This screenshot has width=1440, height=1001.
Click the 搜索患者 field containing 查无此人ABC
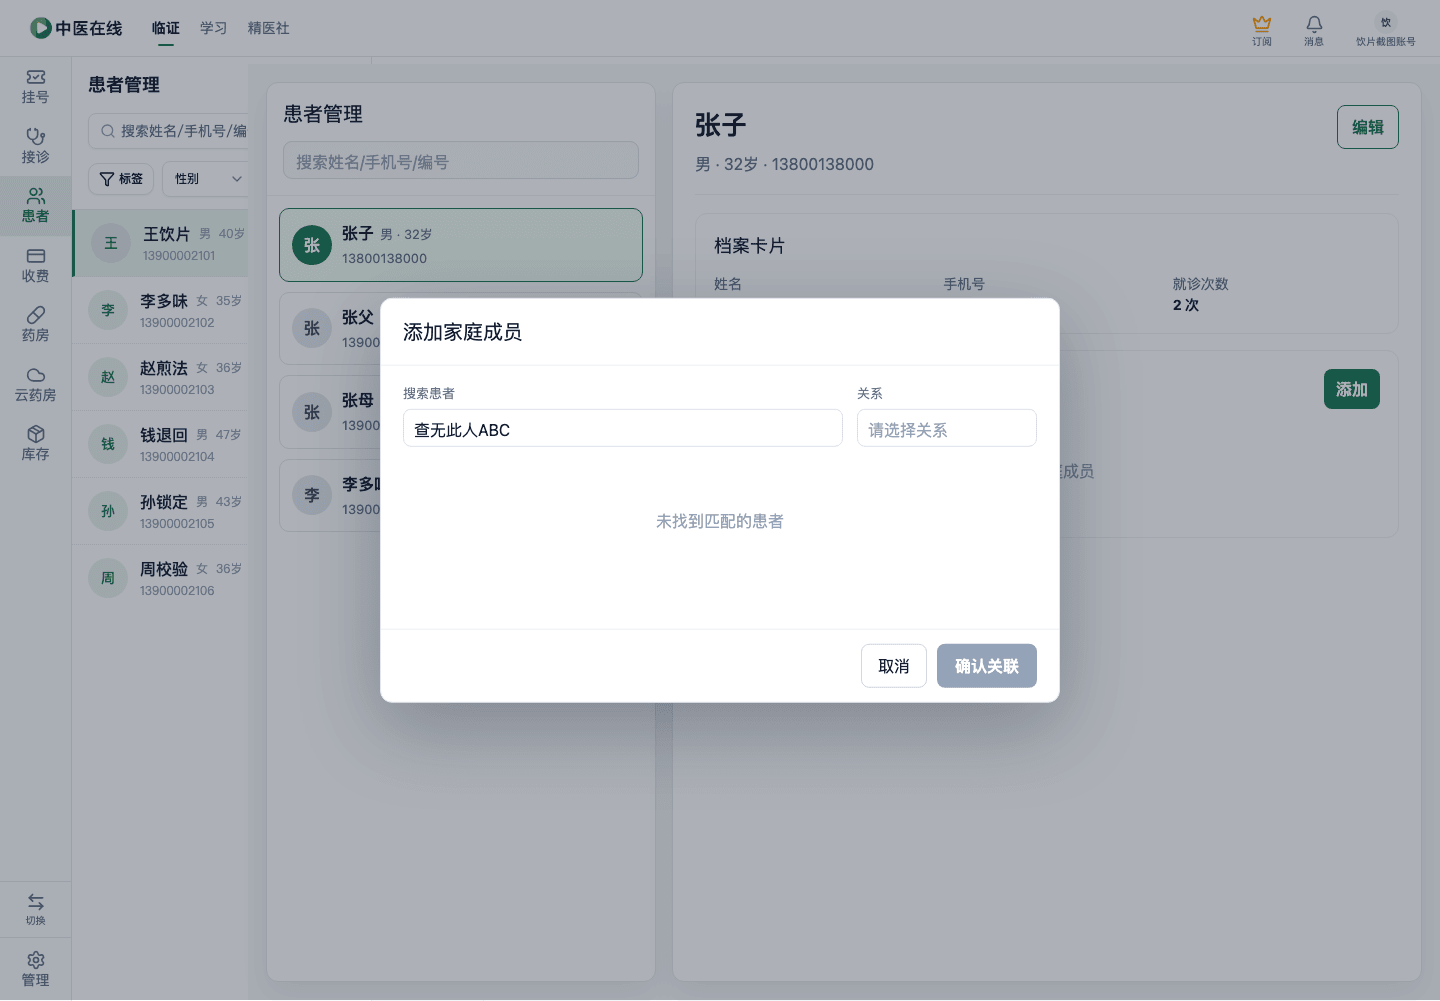point(623,429)
